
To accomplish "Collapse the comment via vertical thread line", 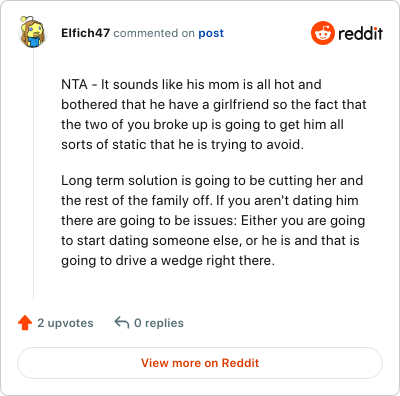I will coord(33,173).
